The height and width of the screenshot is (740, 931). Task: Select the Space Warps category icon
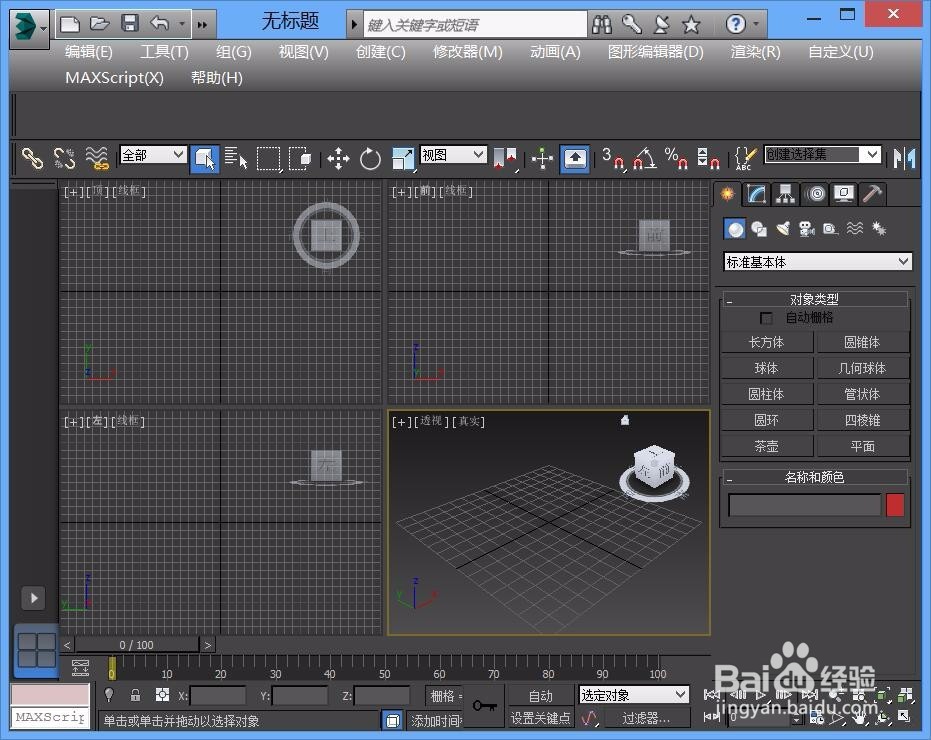pyautogui.click(x=854, y=229)
